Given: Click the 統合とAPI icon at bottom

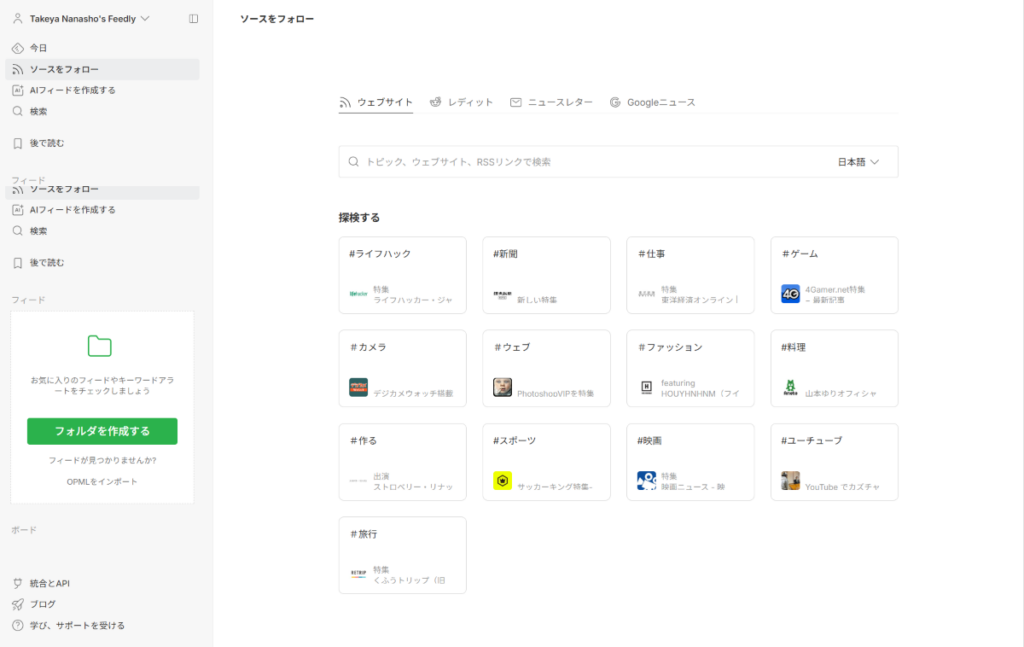Looking at the screenshot, I should pyautogui.click(x=16, y=583).
